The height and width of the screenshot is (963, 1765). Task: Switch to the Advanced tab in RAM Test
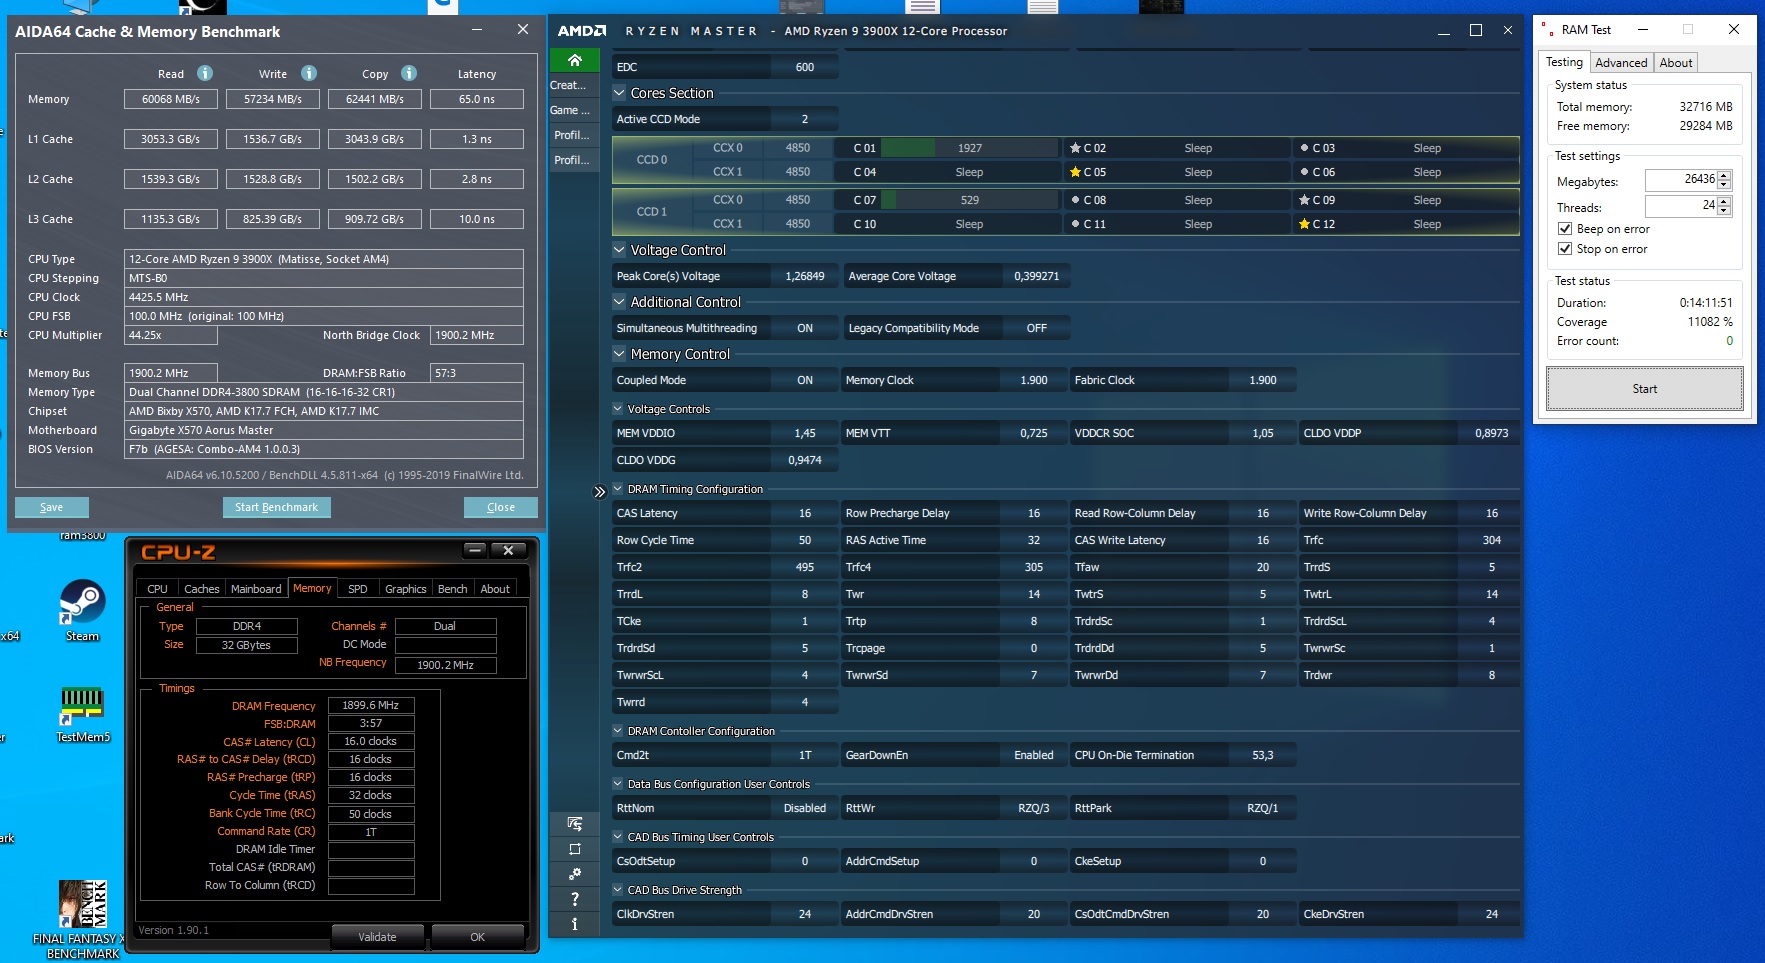(x=1621, y=63)
